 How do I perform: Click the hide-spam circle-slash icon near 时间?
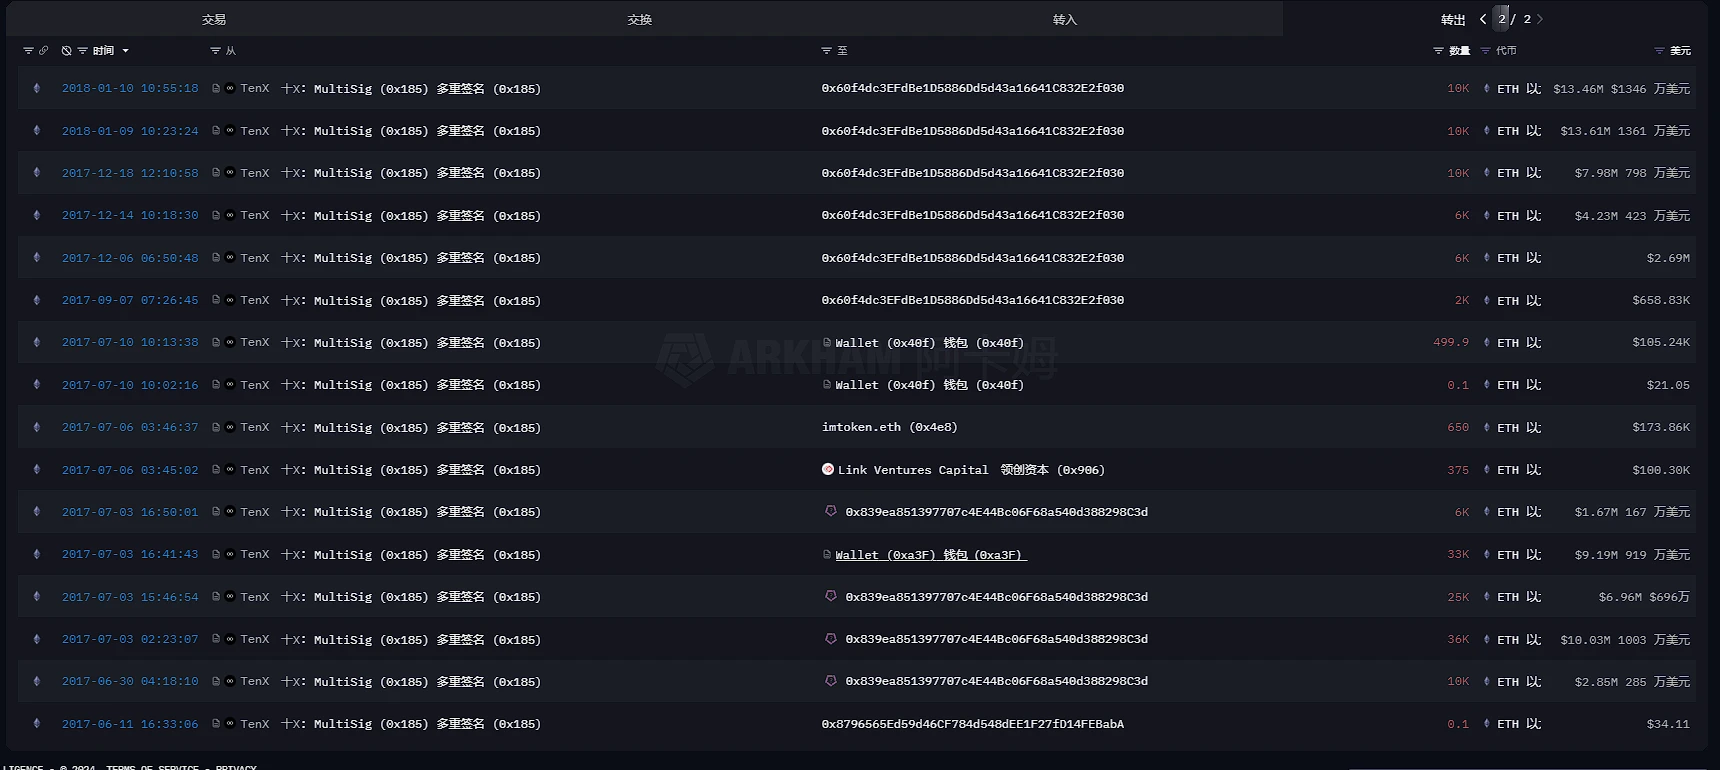[66, 50]
